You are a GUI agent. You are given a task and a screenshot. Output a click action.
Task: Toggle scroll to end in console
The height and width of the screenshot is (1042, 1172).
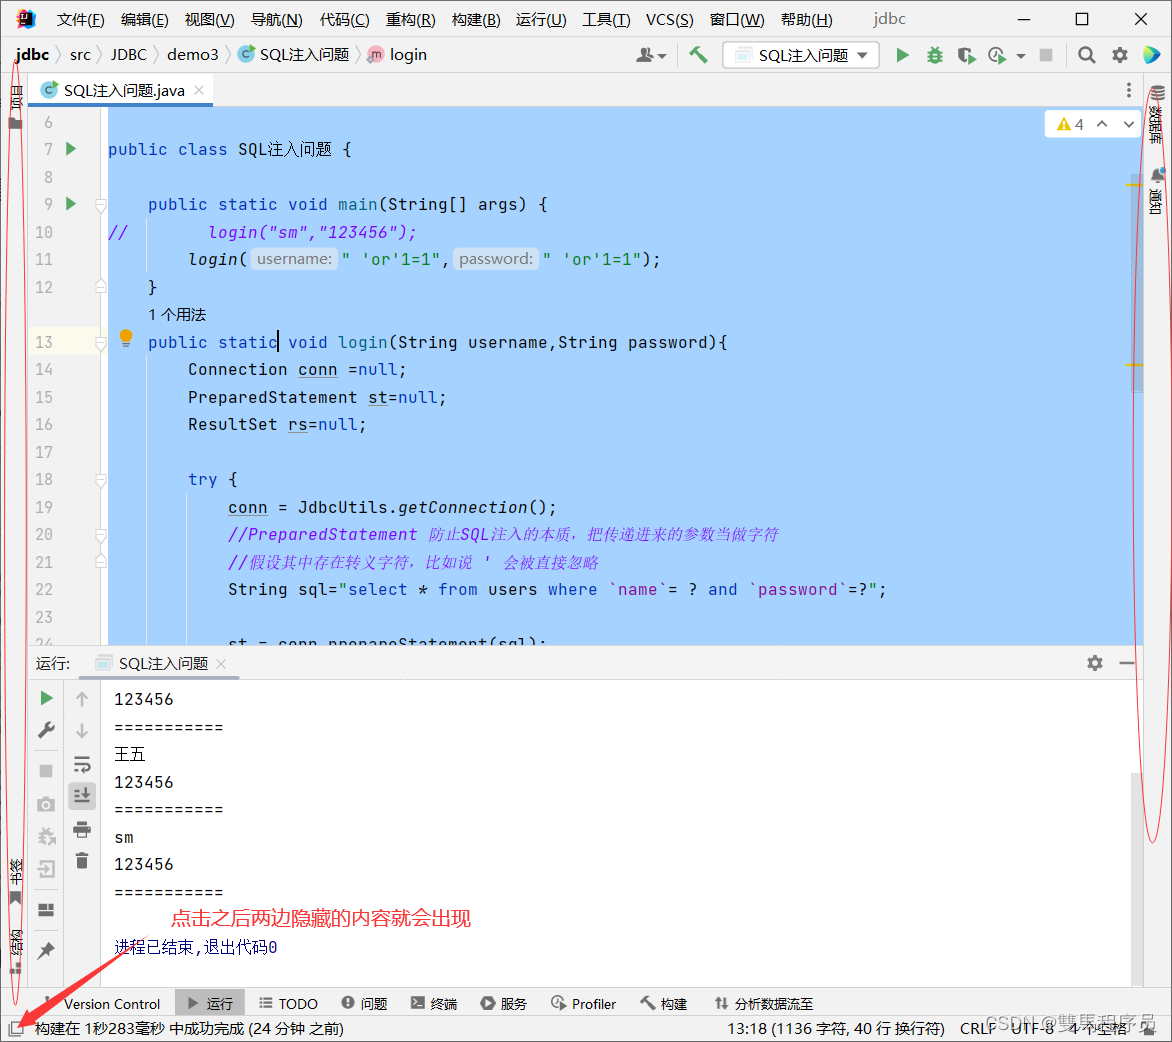click(x=82, y=796)
